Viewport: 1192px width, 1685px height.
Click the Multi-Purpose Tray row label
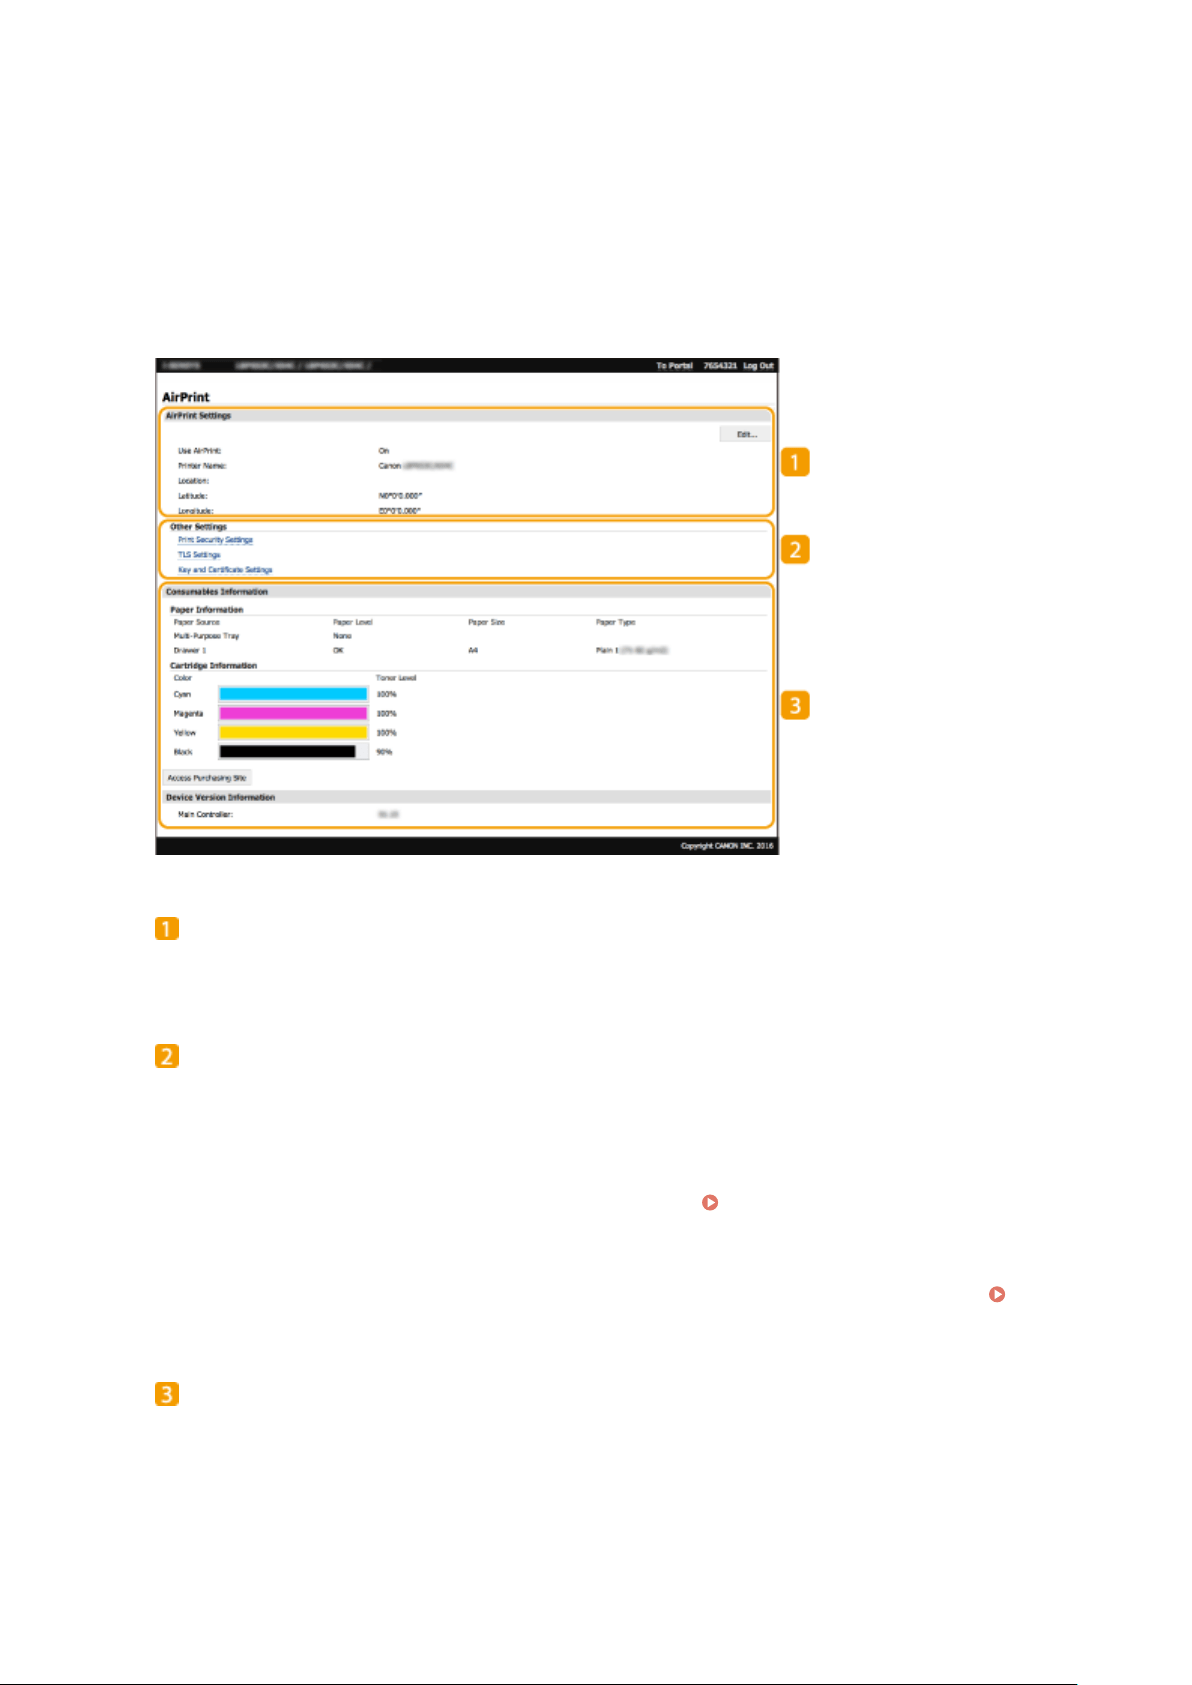point(206,636)
